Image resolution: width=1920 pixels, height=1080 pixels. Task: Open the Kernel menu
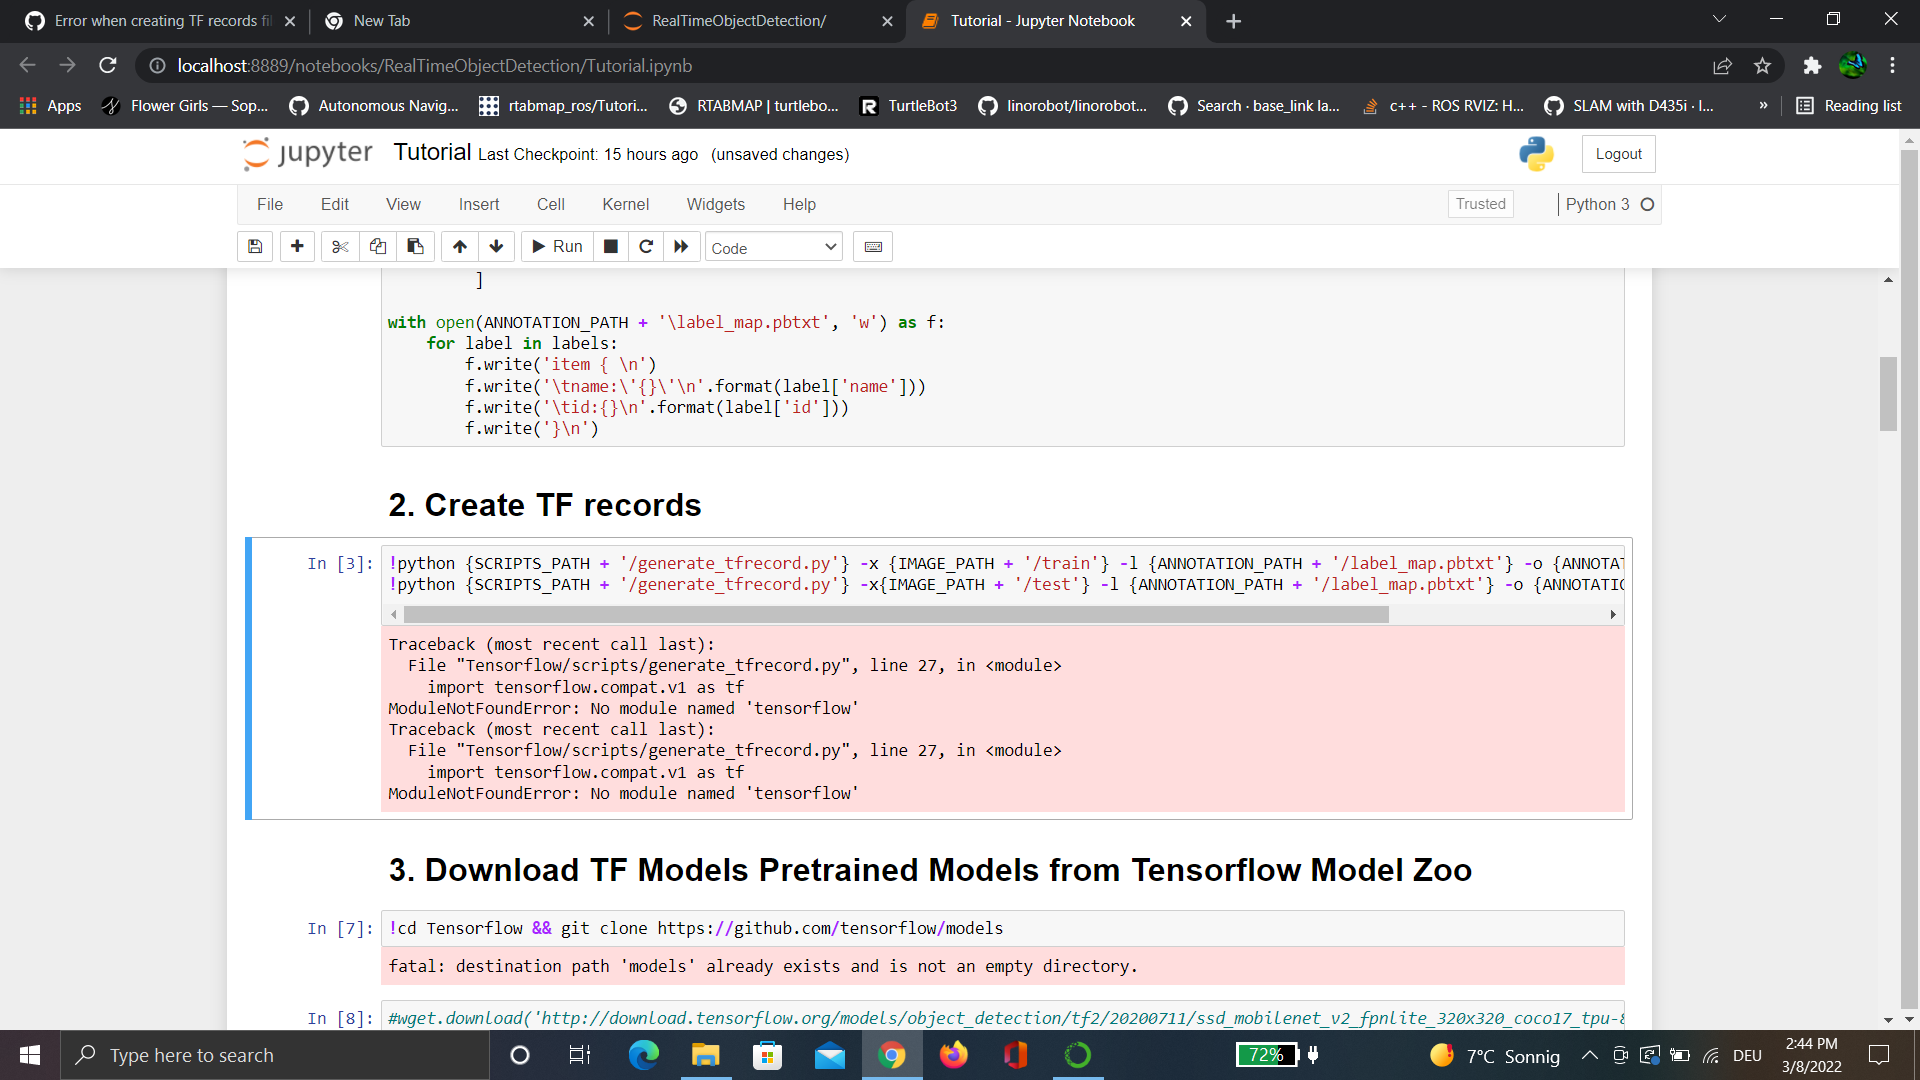[625, 204]
